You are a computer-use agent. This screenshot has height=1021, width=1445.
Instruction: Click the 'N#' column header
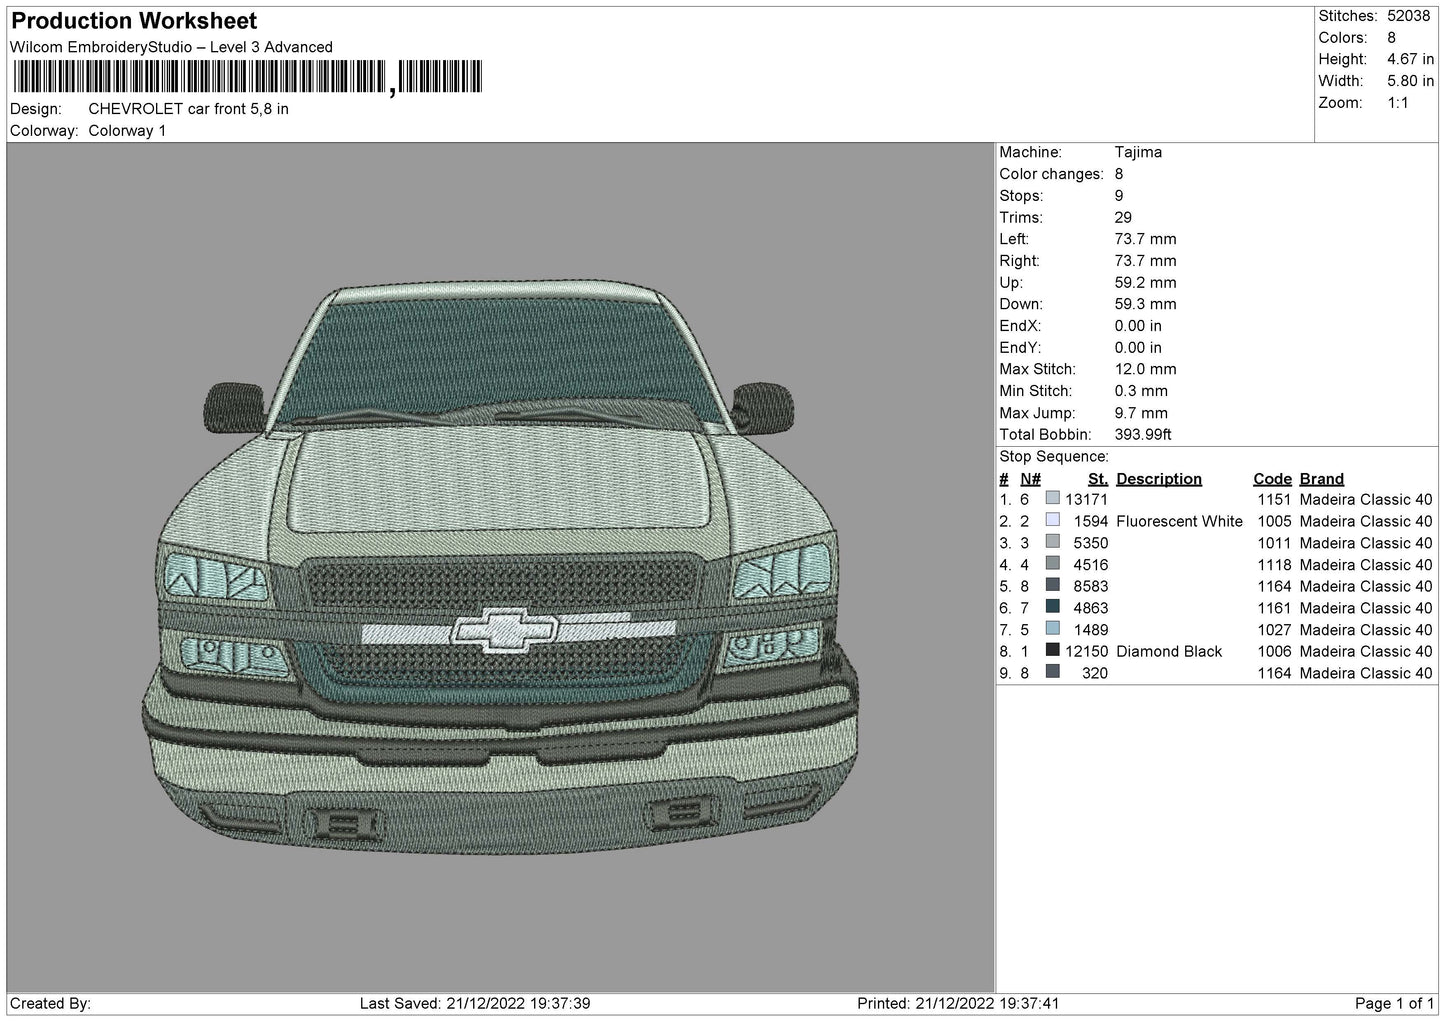pos(1030,479)
